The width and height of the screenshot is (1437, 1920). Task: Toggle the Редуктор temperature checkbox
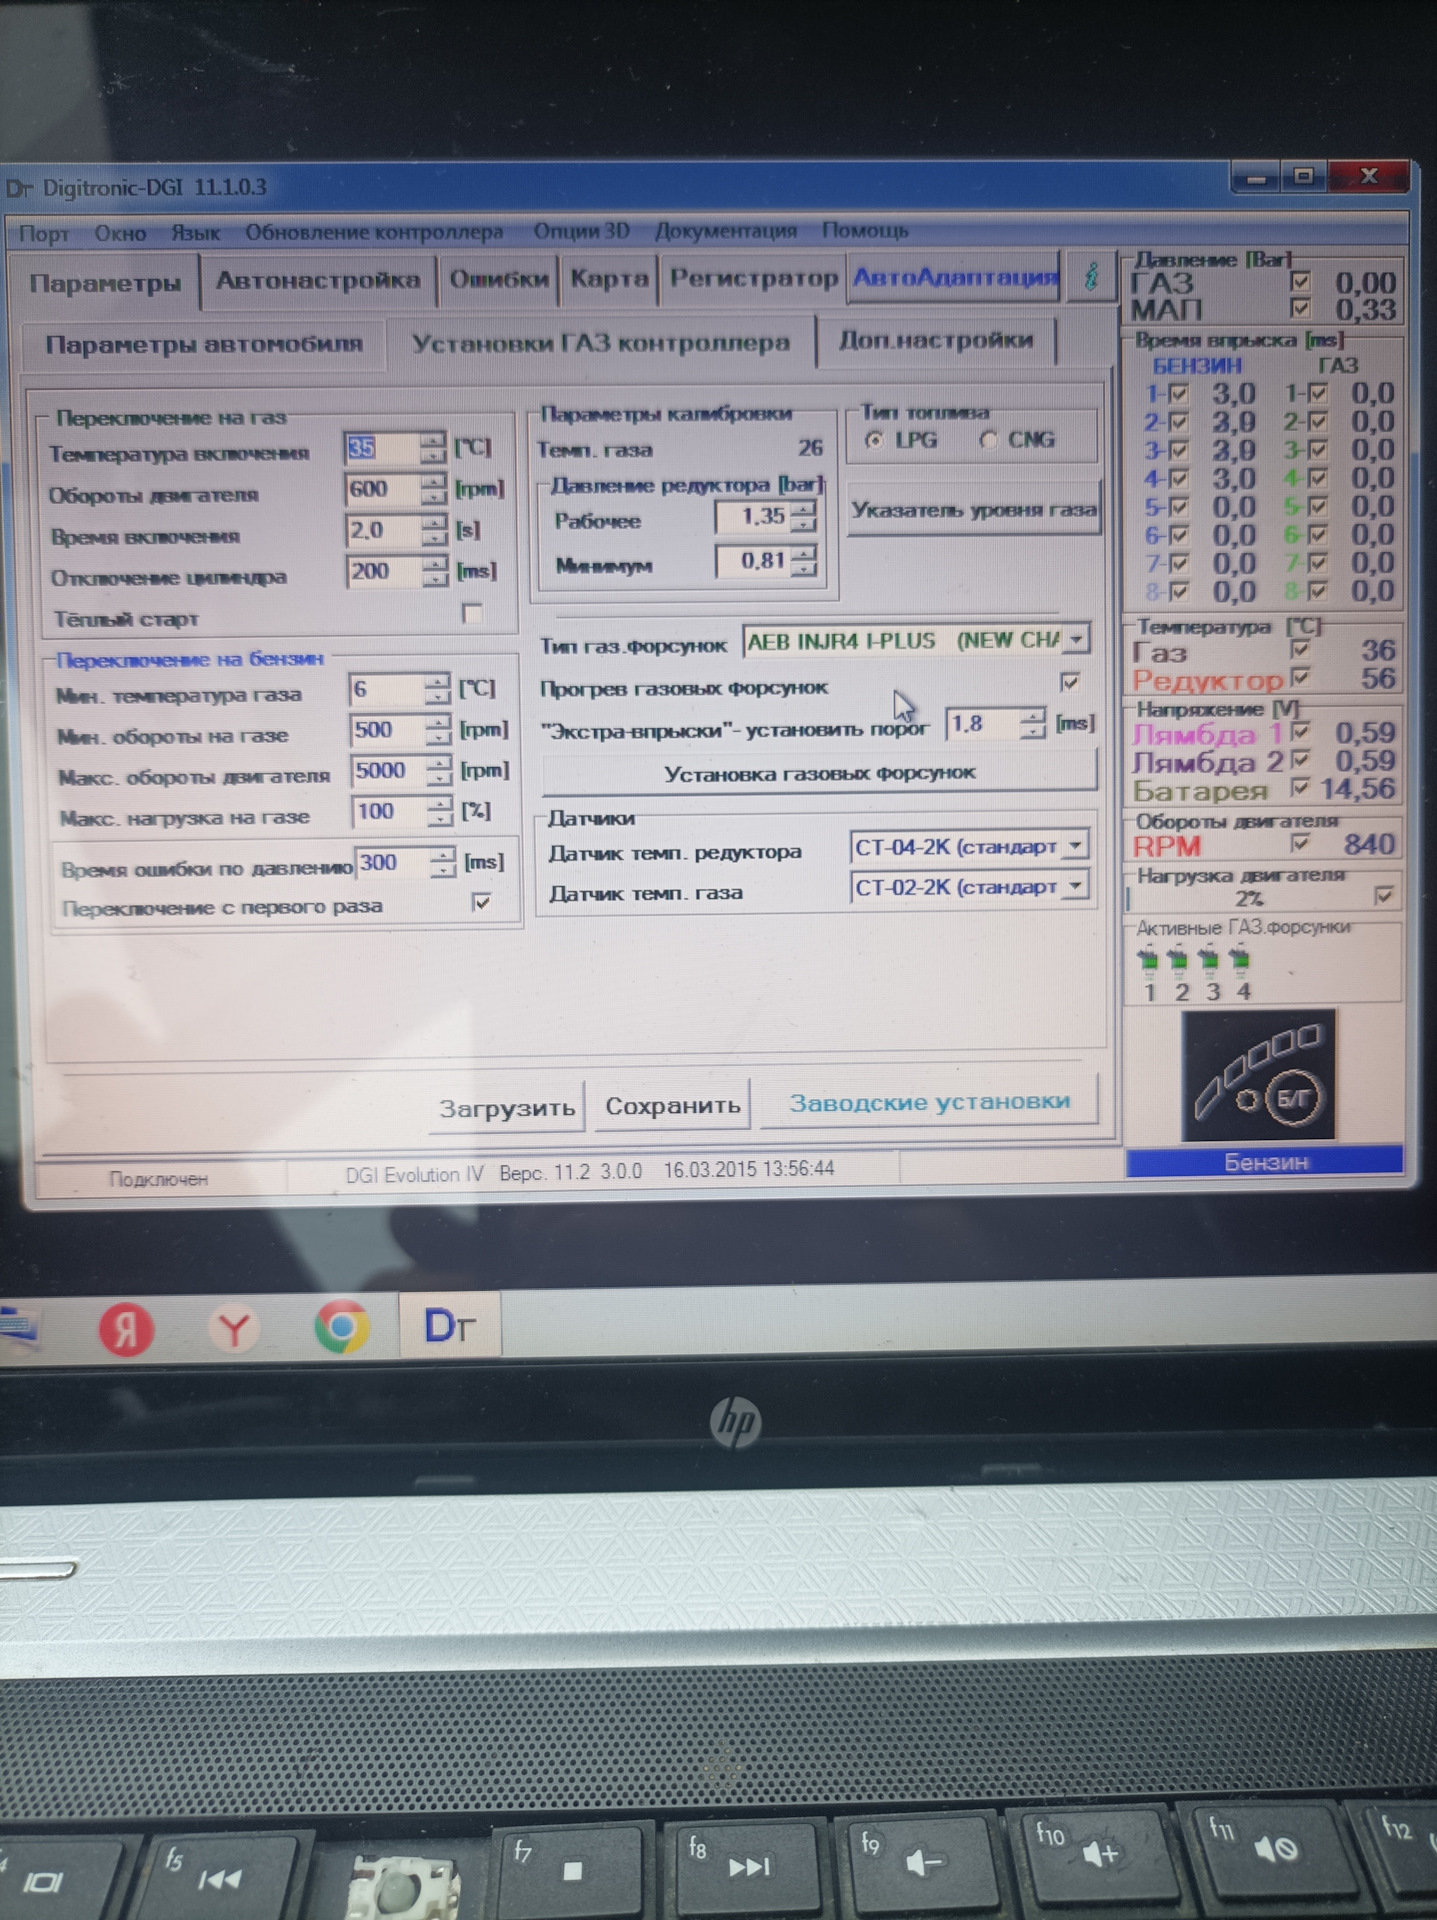tap(1299, 679)
